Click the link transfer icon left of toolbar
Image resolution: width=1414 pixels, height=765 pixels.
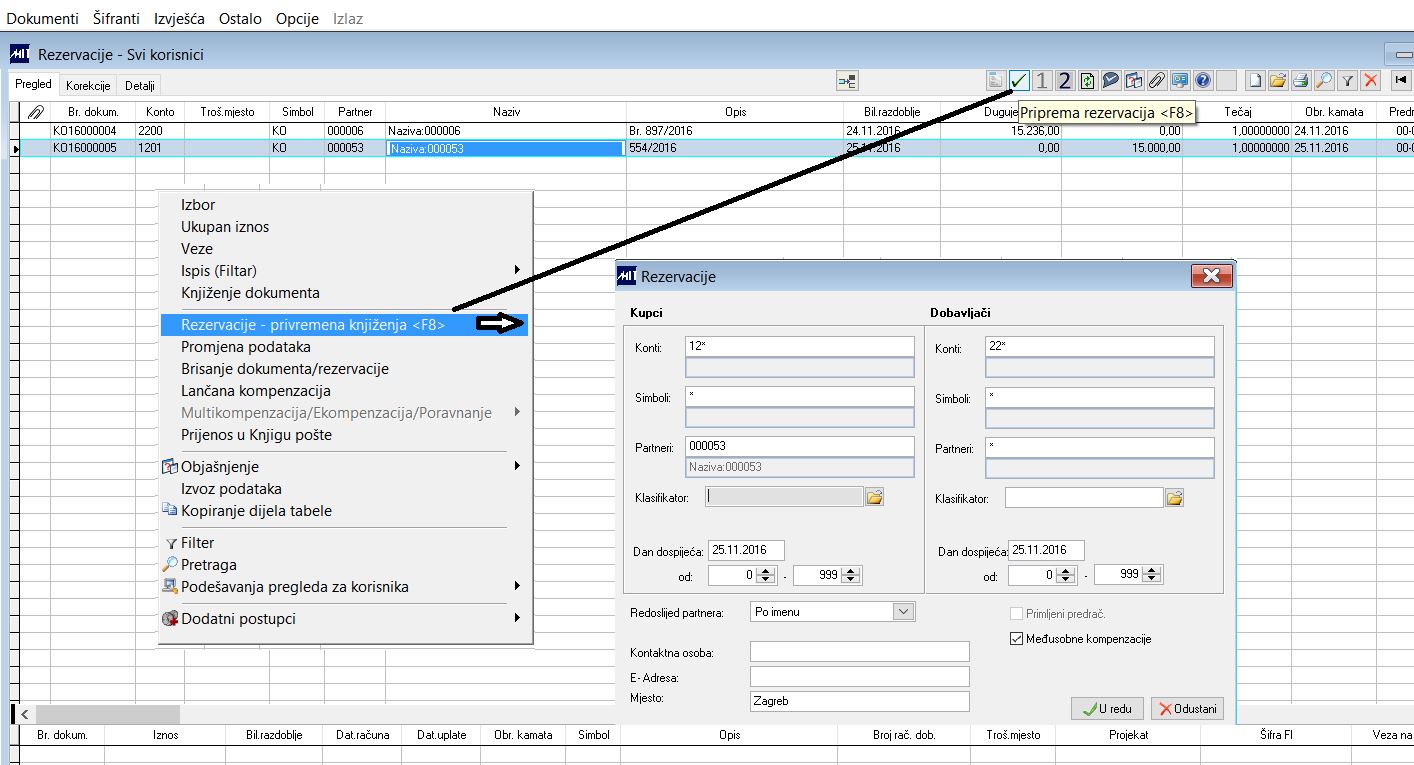click(847, 81)
